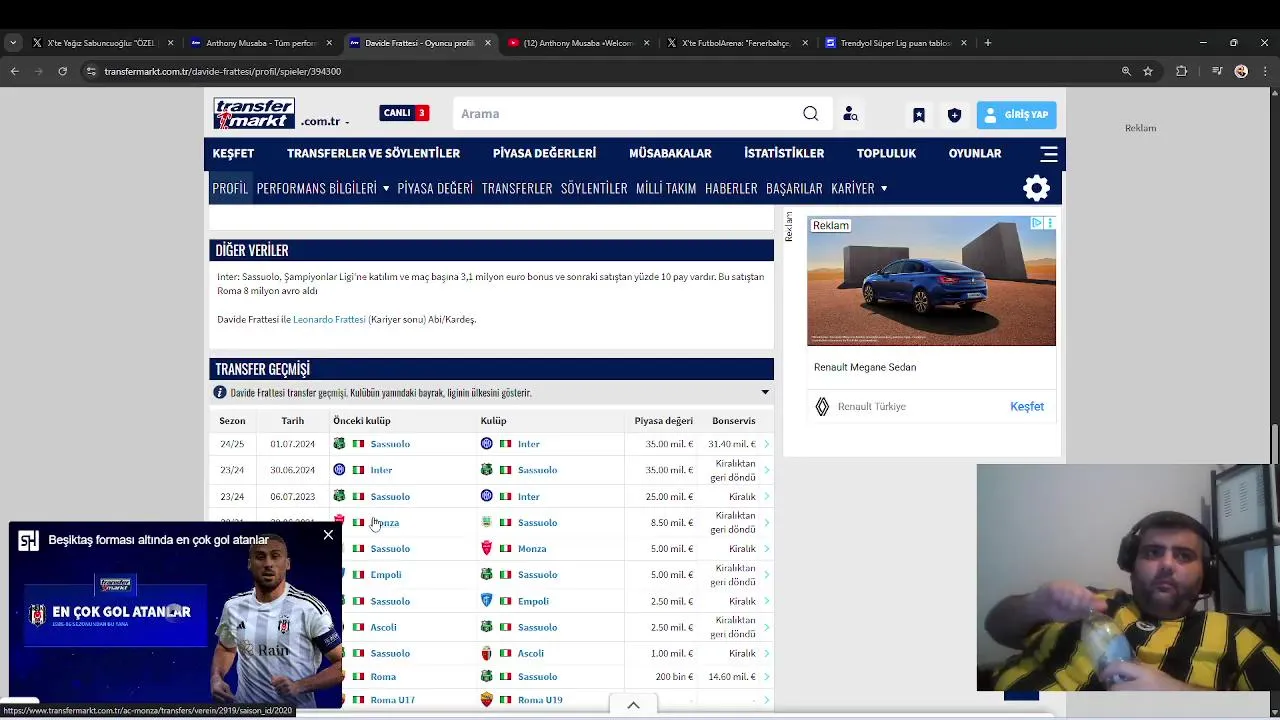
Task: Go back with browser back arrow
Action: [14, 71]
